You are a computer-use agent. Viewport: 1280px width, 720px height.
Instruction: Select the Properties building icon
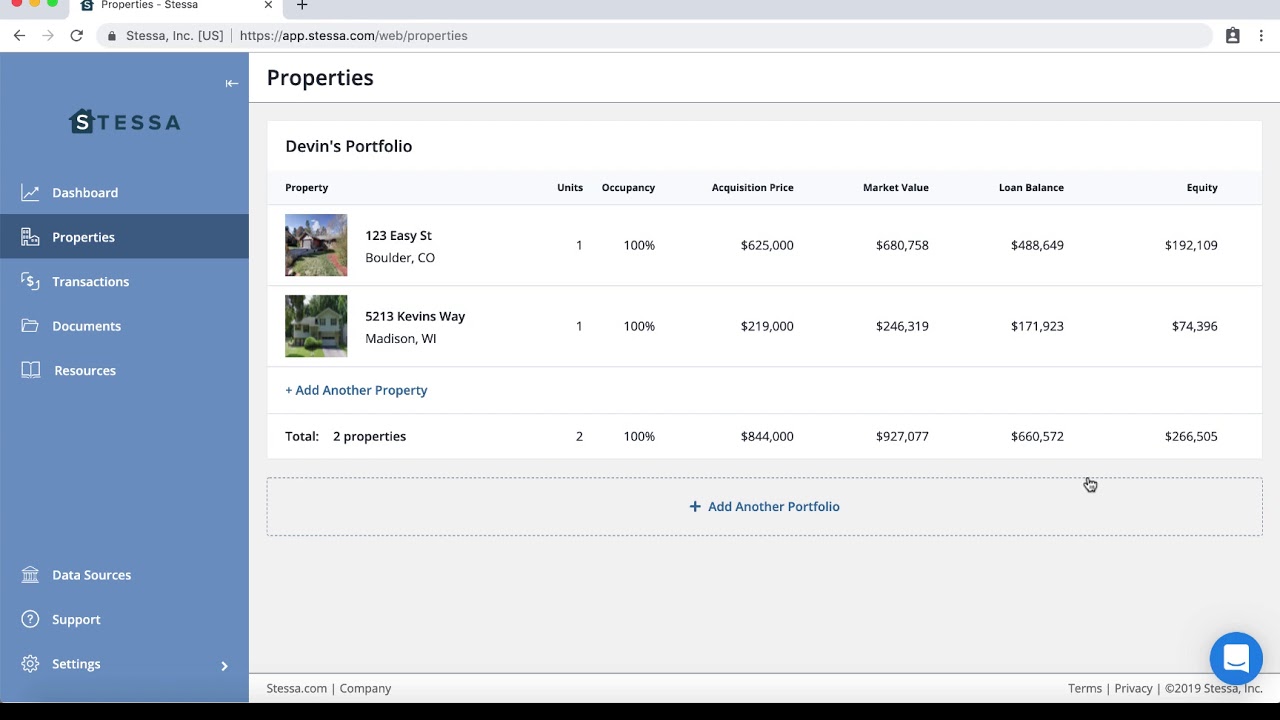(30, 237)
